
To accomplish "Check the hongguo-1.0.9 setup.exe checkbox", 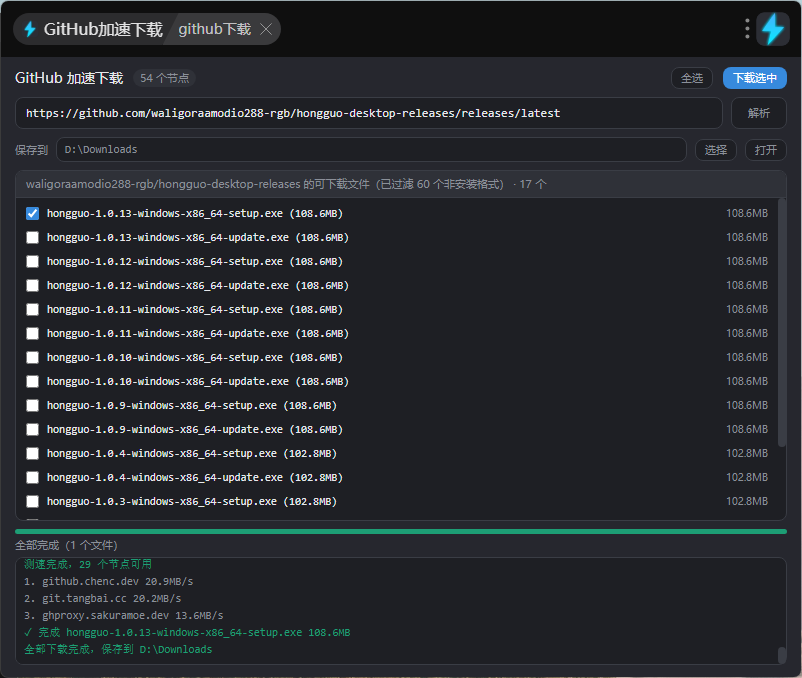I will [x=32, y=405].
